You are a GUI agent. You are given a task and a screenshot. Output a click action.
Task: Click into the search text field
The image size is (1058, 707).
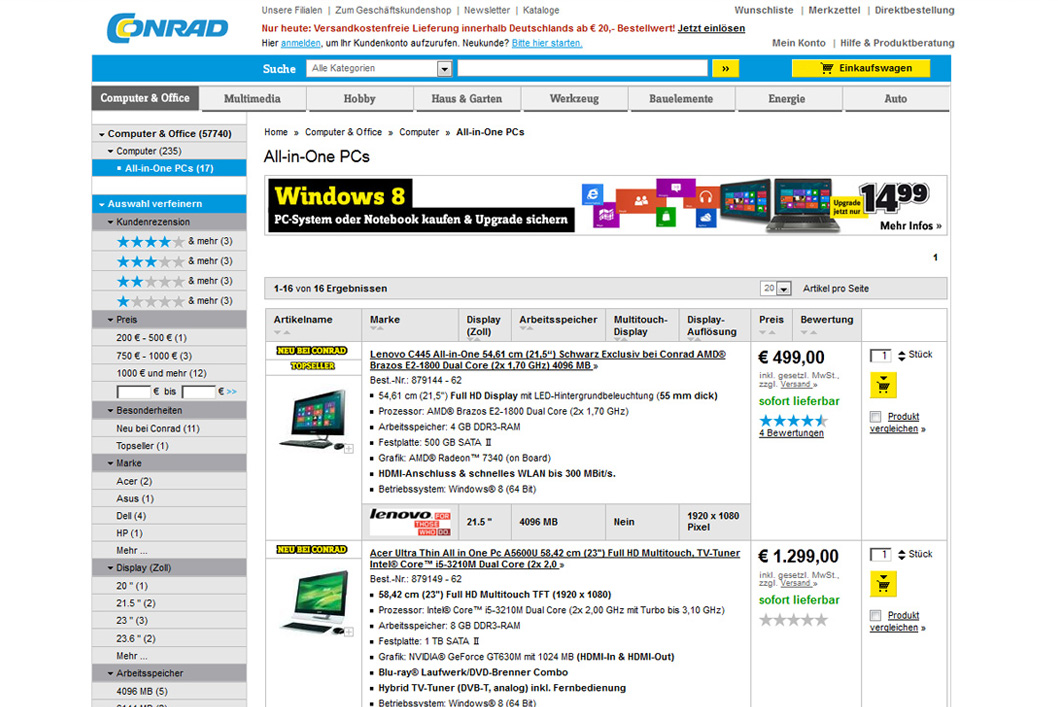click(583, 68)
